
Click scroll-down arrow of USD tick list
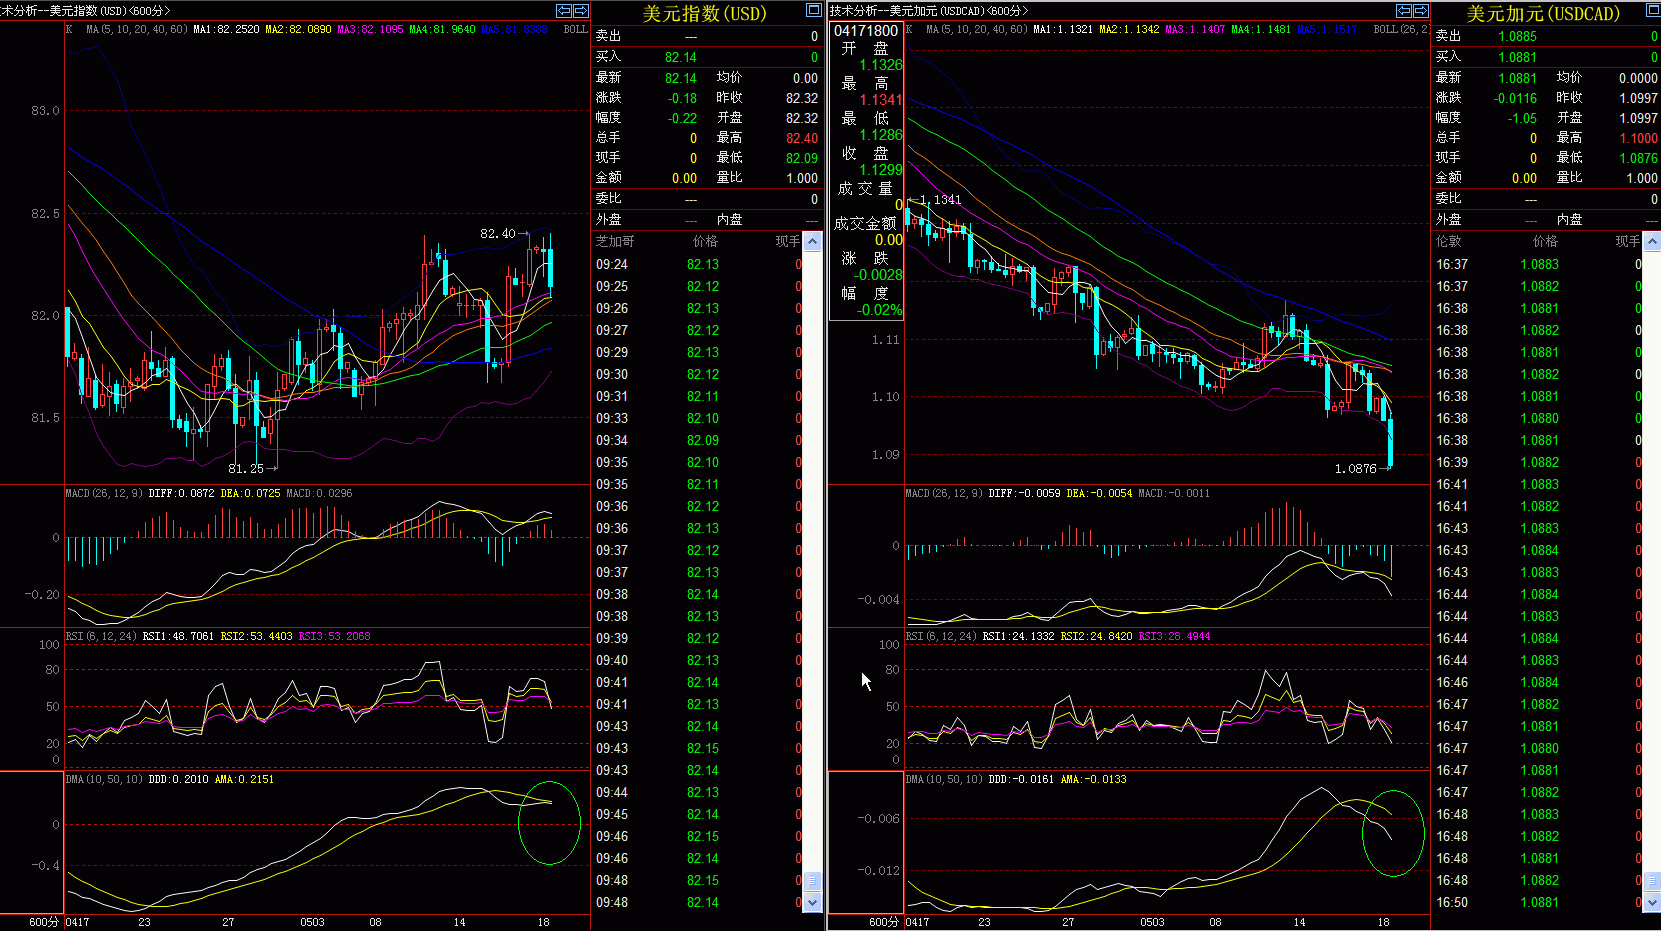point(813,902)
